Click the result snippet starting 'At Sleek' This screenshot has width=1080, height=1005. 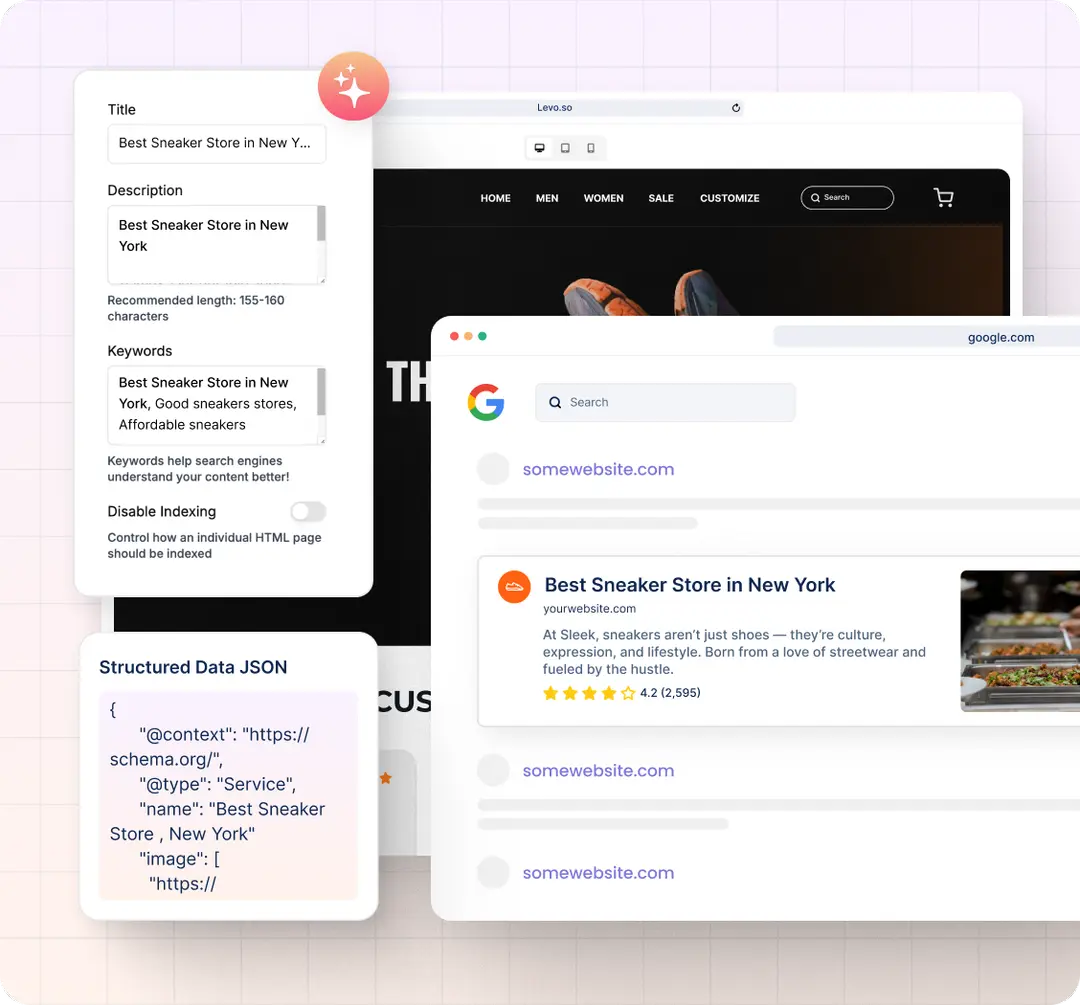734,652
